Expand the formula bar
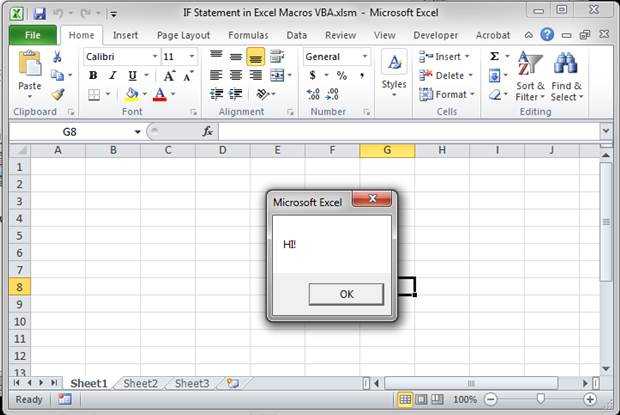This screenshot has width=620, height=415. point(606,131)
